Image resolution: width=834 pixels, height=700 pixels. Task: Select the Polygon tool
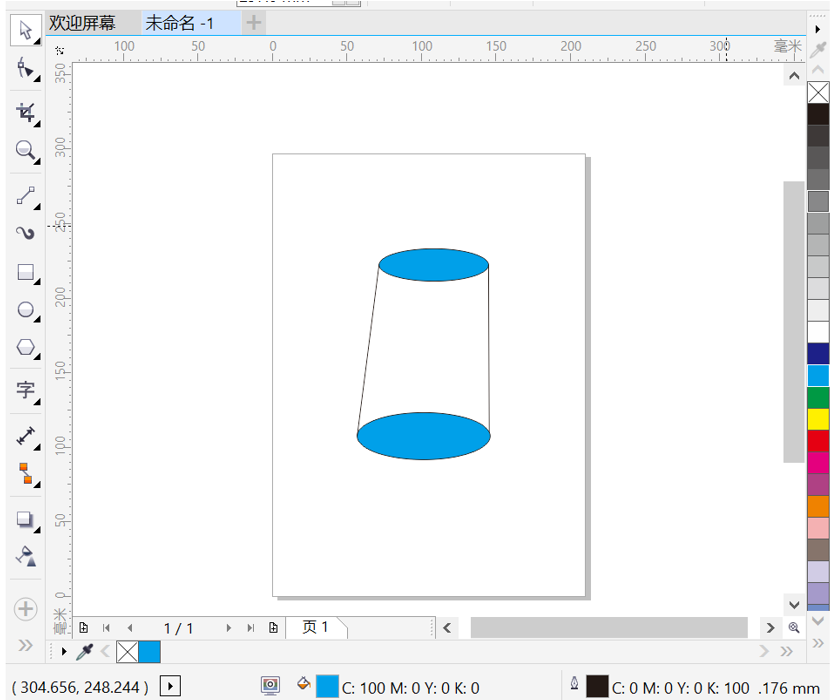pyautogui.click(x=25, y=348)
